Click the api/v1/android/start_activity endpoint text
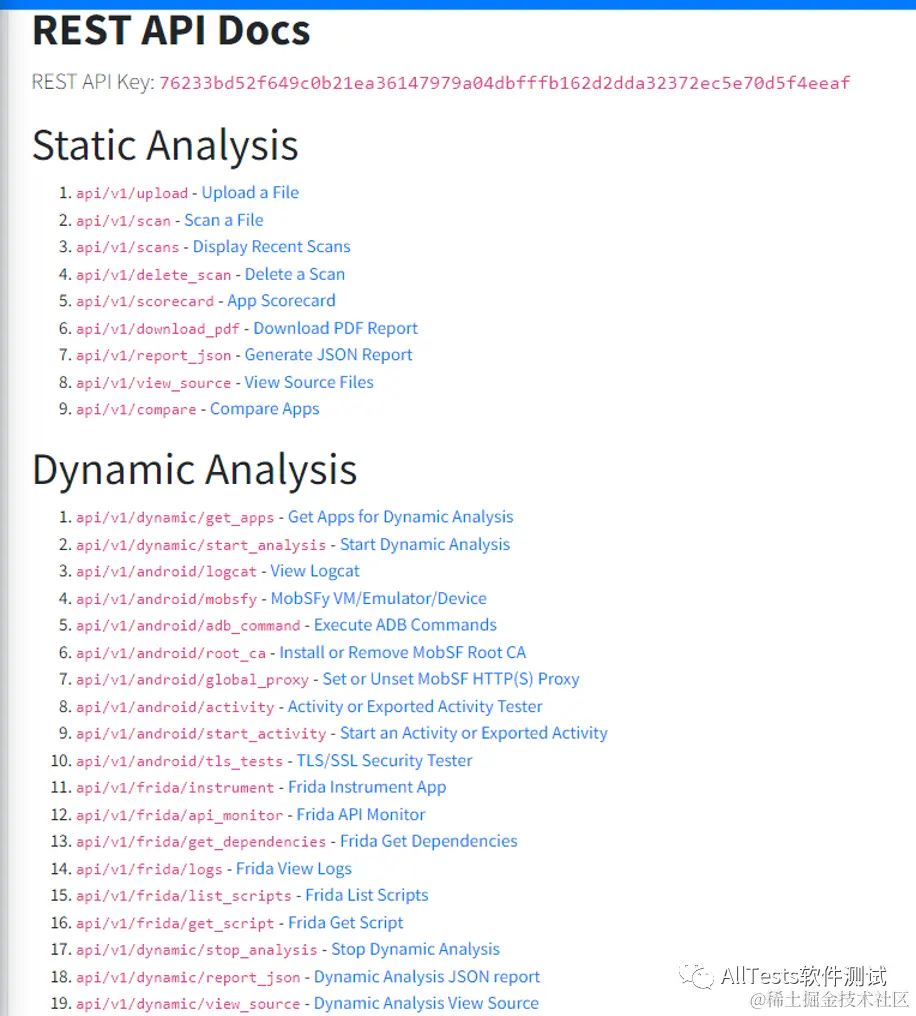This screenshot has height=1016, width=916. (201, 733)
